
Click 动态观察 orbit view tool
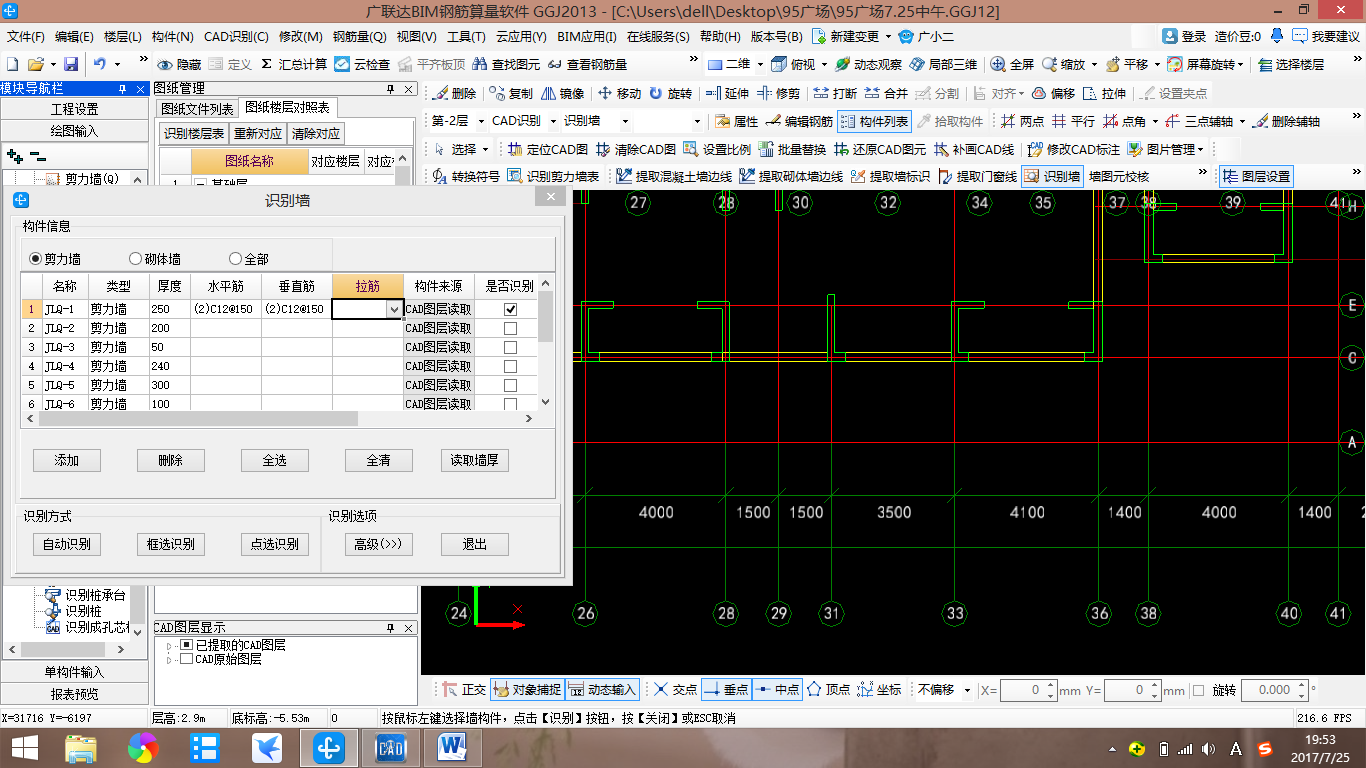868,64
